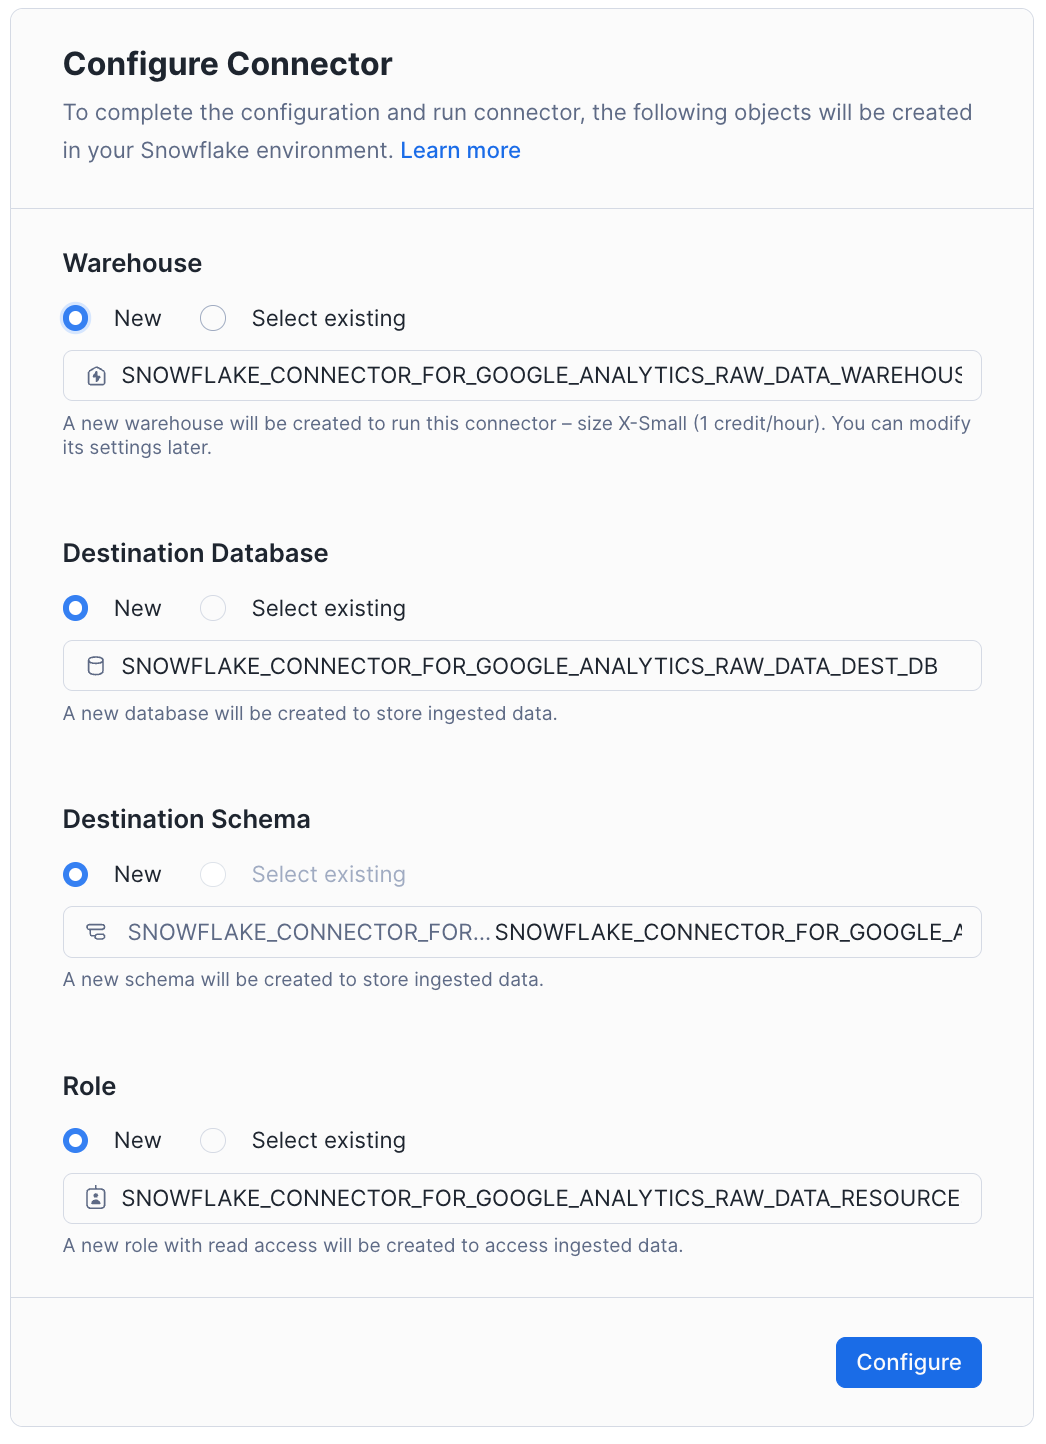
Task: Select New radio for Warehouse
Action: click(76, 318)
